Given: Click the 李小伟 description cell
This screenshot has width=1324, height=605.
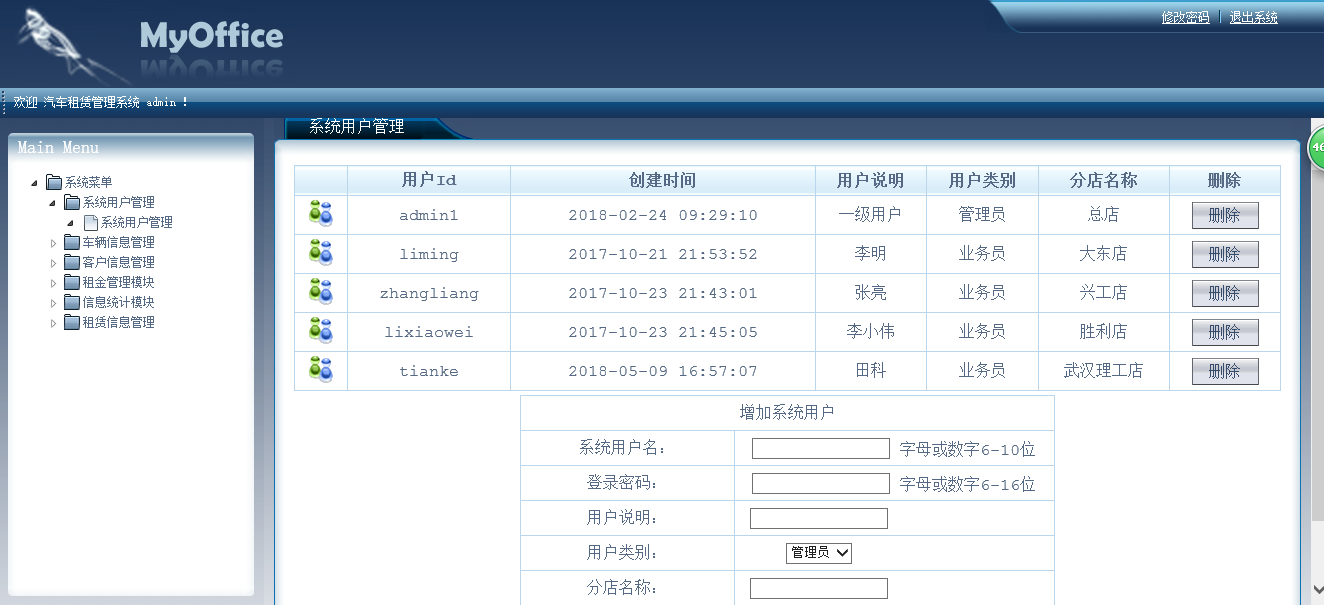Looking at the screenshot, I should click(871, 332).
